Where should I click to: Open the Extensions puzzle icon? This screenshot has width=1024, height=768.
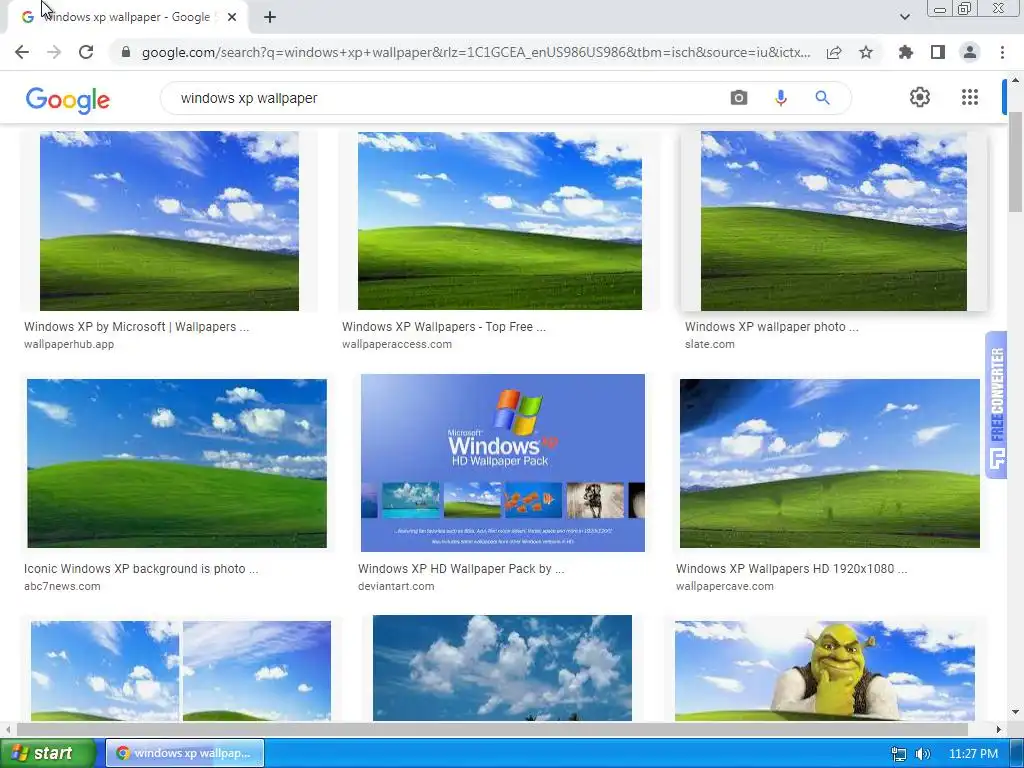[x=905, y=52]
